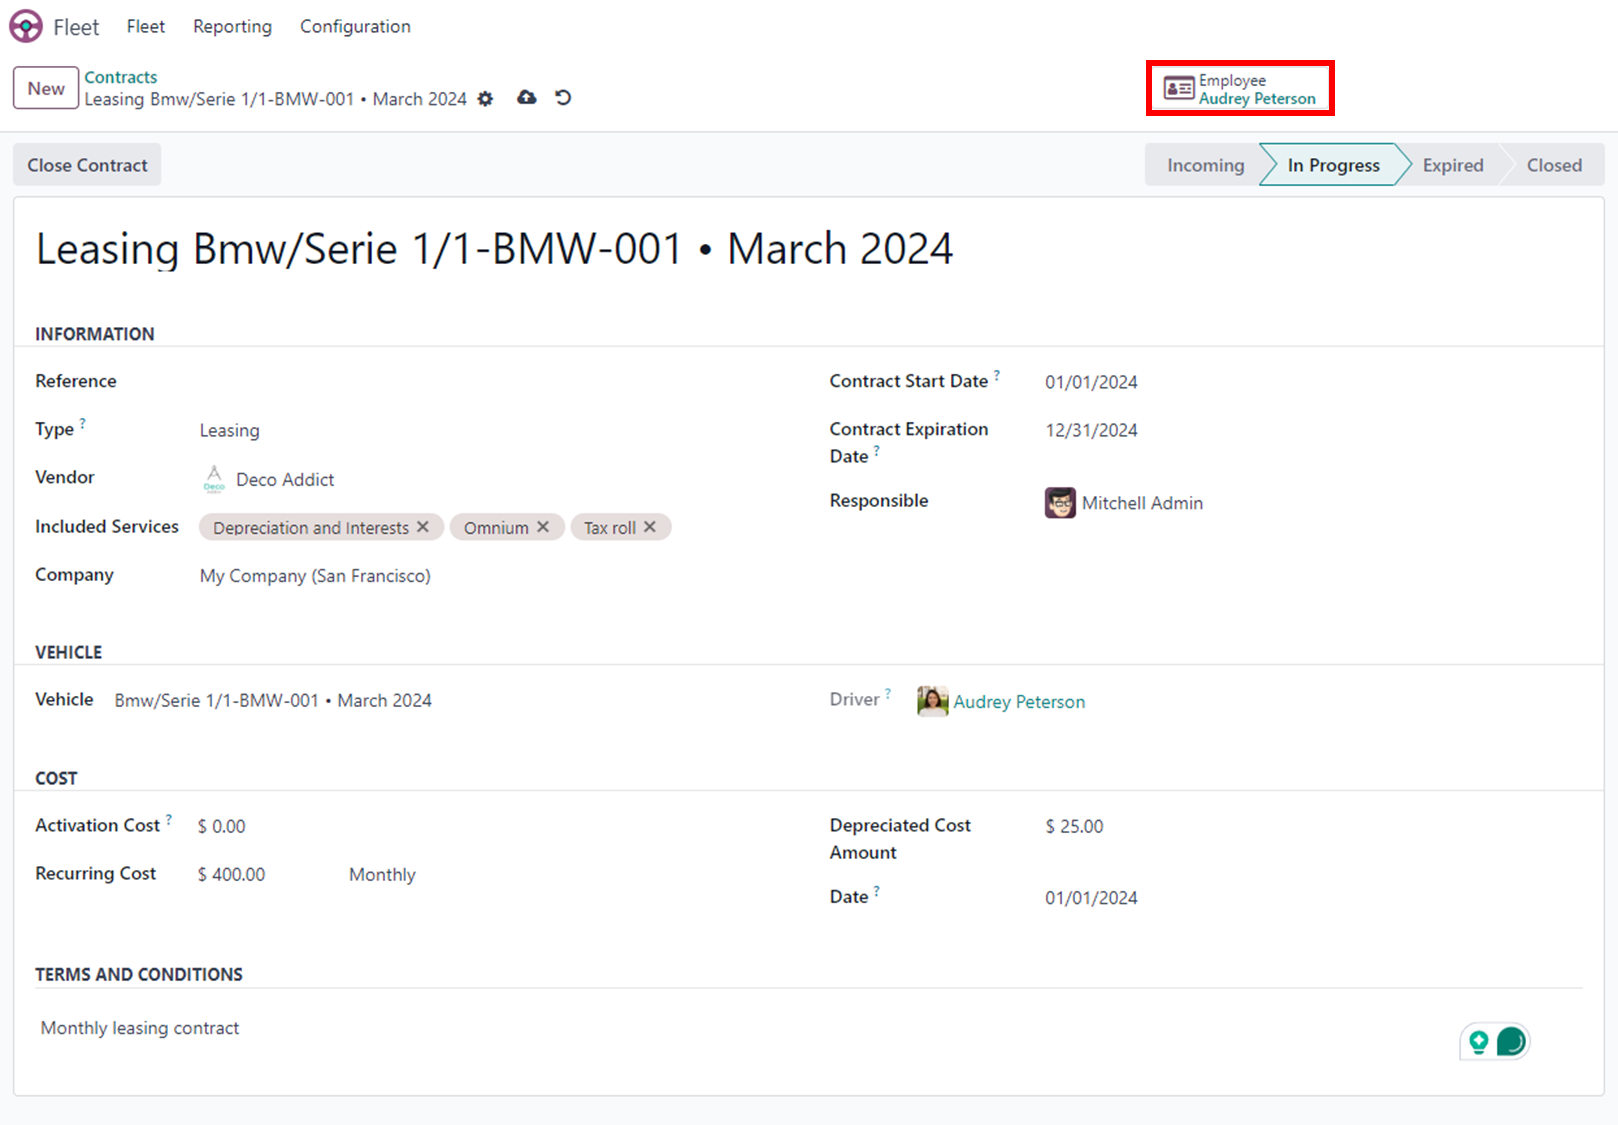Viewport: 1618px width, 1125px height.
Task: Click the contract title heading
Action: coord(495,249)
